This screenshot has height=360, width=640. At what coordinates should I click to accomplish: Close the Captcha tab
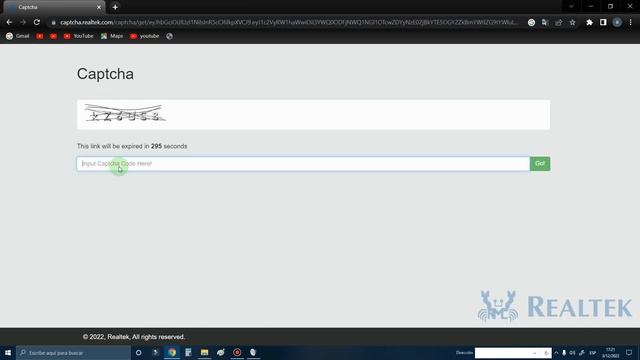(x=99, y=7)
